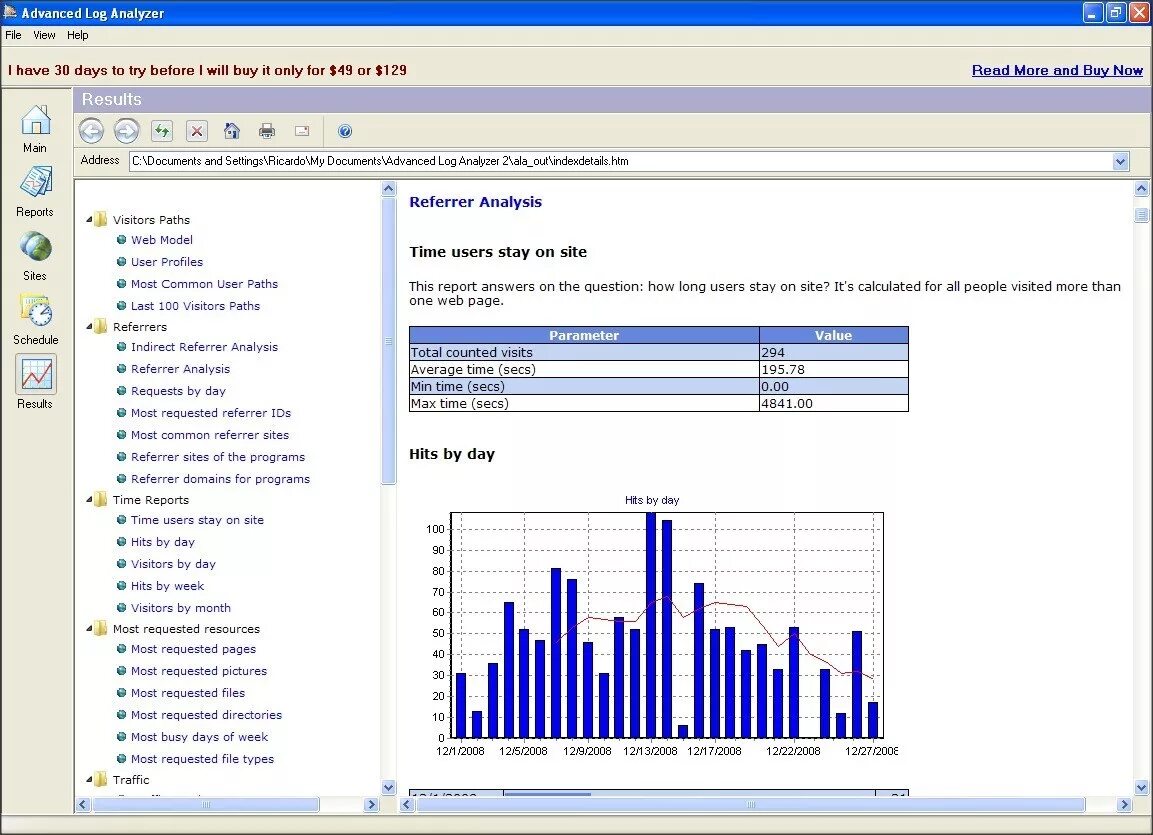Viewport: 1153px width, 835px height.
Task: Open Most requested referrer IDs link
Action: (x=211, y=413)
